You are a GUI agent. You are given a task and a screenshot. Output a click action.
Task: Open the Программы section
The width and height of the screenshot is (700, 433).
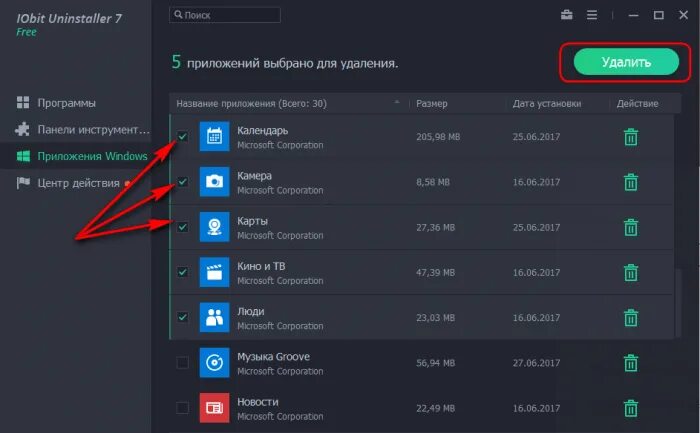click(x=66, y=103)
